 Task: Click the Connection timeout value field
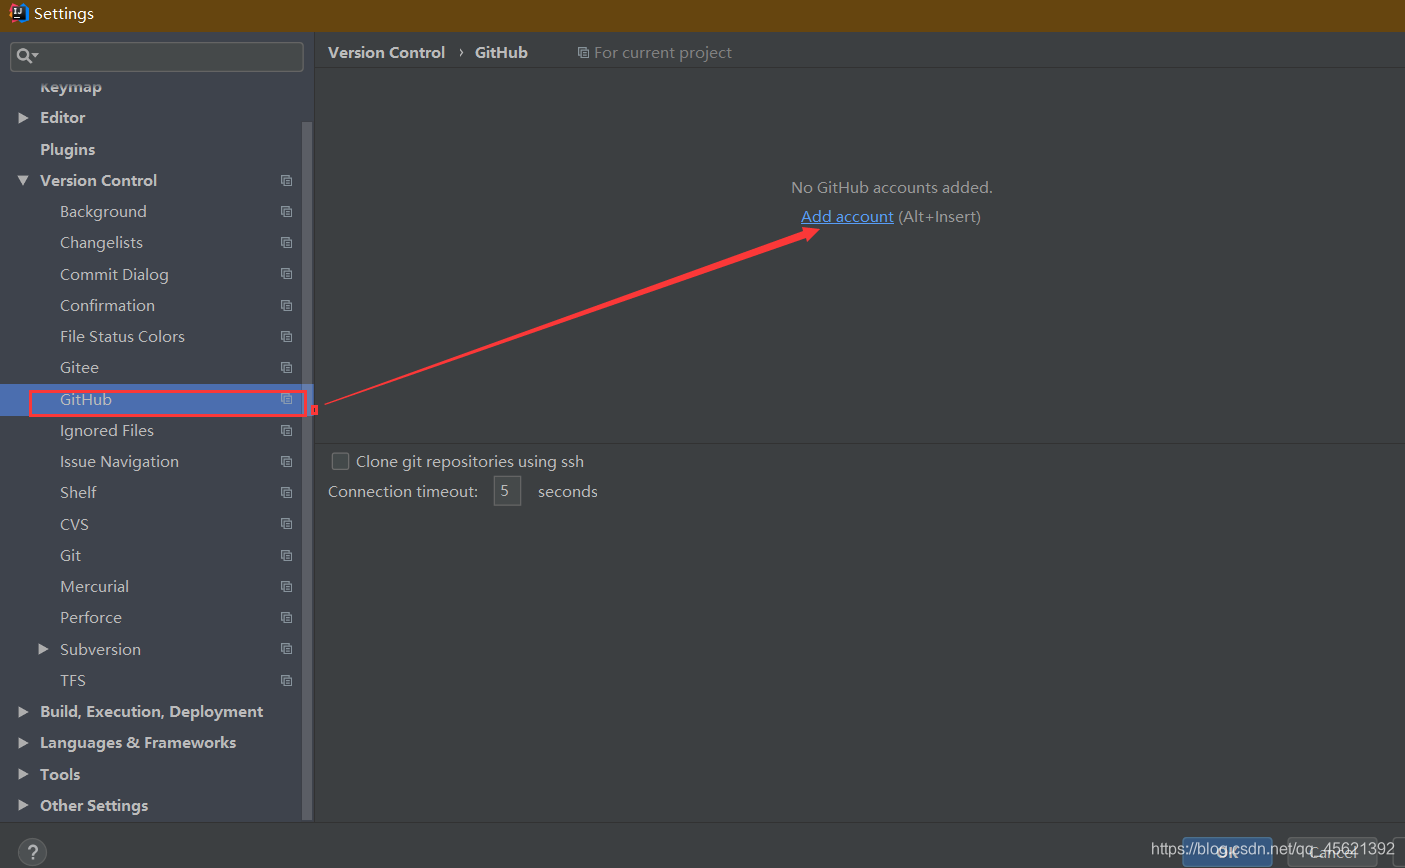tap(507, 491)
